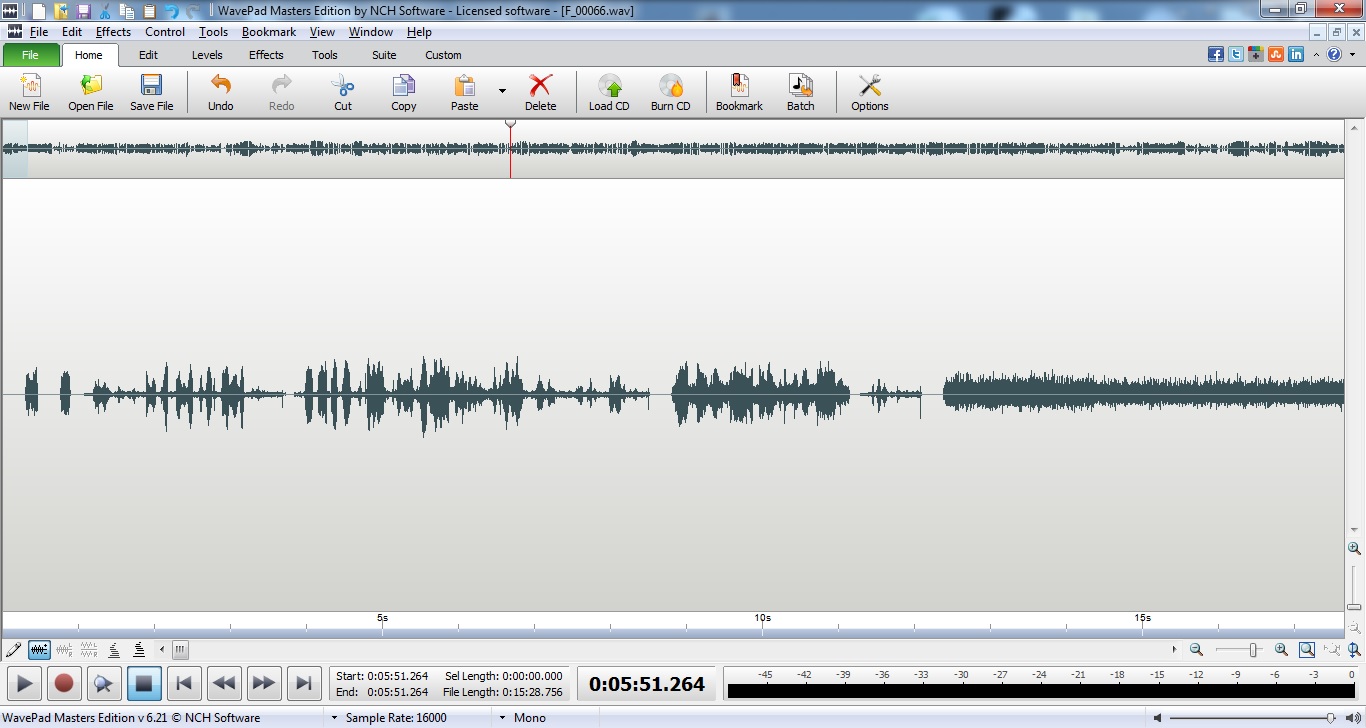Screen dimensions: 1366x728
Task: Open the Paste dropdown arrow
Action: [502, 92]
